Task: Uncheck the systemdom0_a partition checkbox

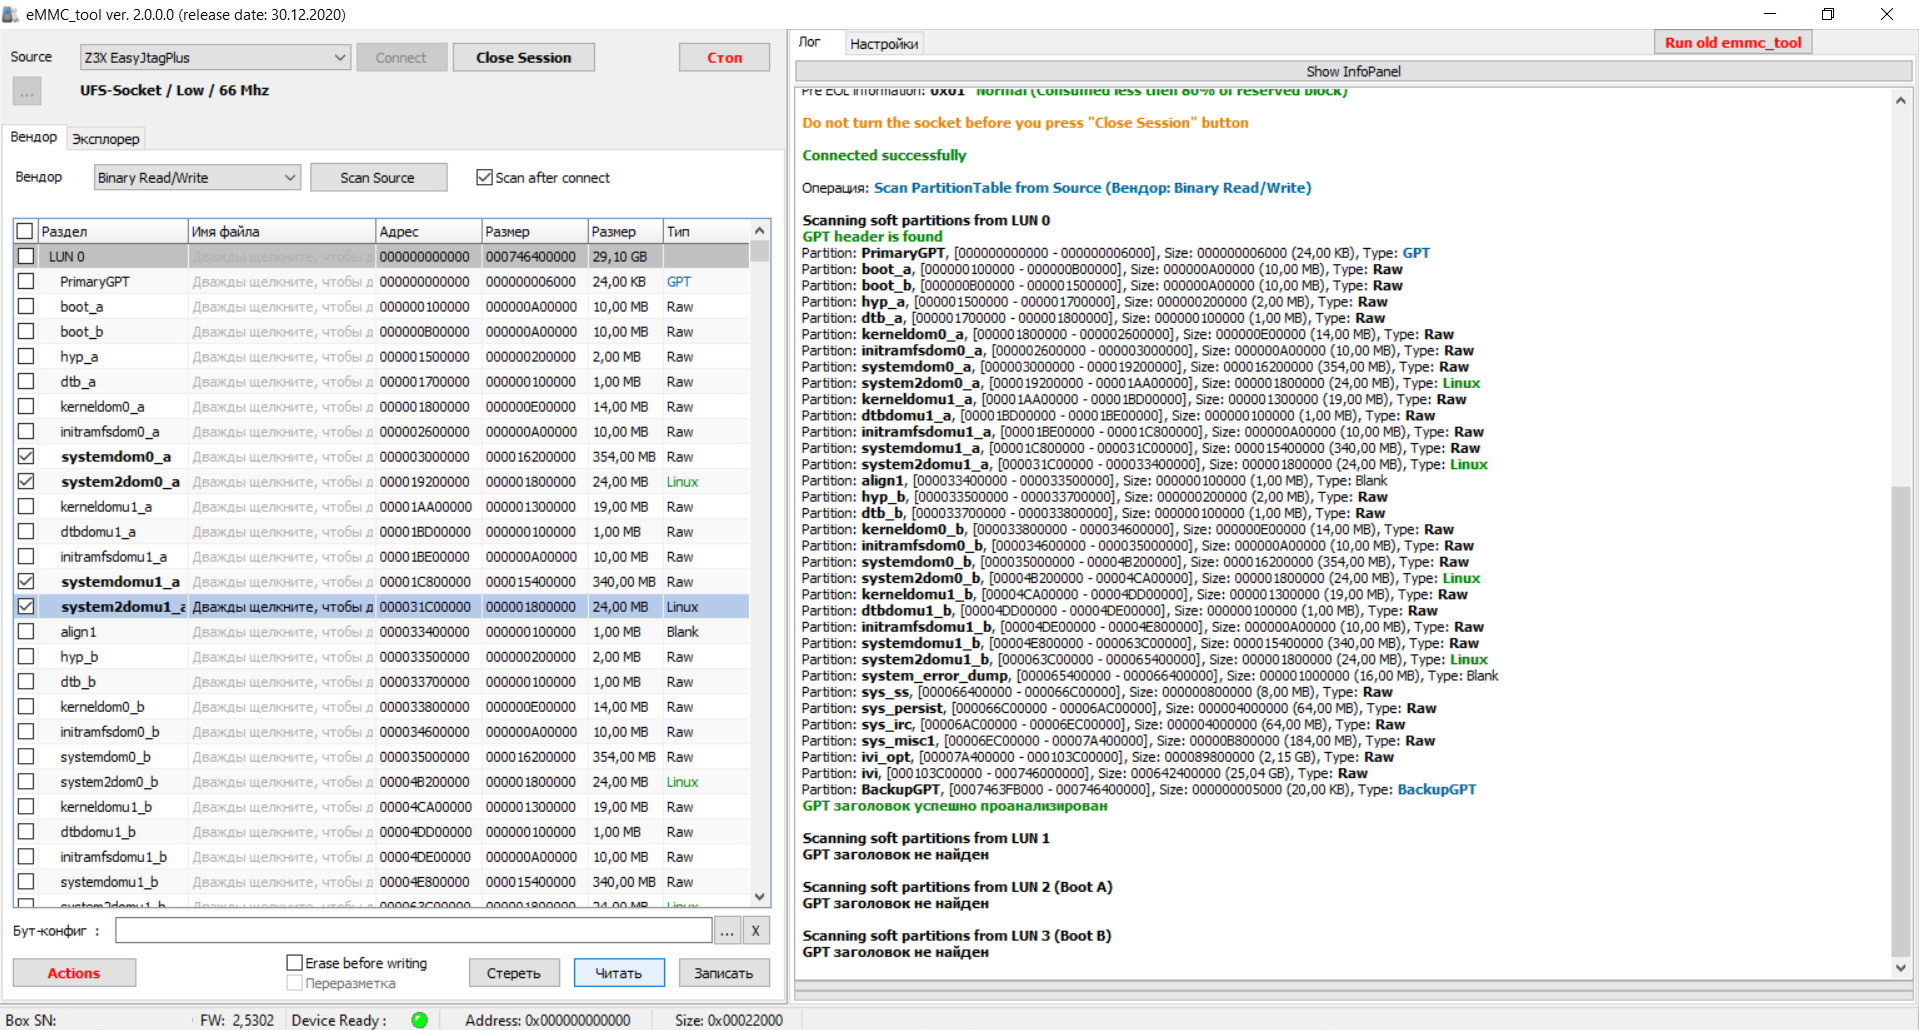Action: coord(26,456)
